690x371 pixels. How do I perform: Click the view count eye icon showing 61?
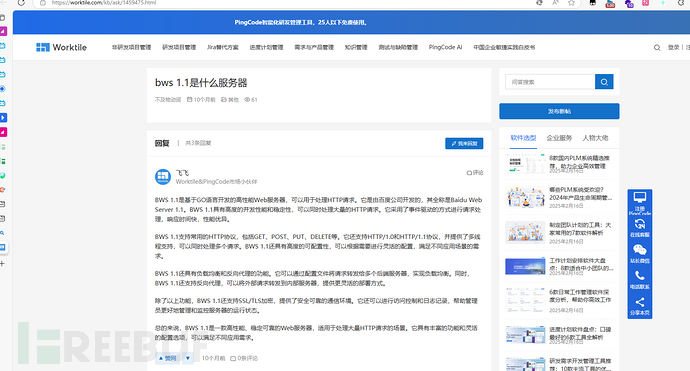(247, 99)
